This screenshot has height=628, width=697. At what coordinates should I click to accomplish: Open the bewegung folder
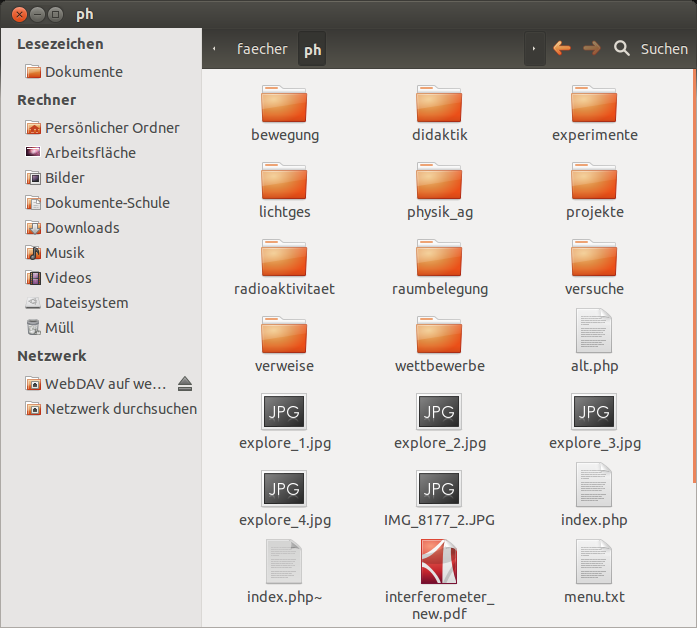click(x=284, y=105)
